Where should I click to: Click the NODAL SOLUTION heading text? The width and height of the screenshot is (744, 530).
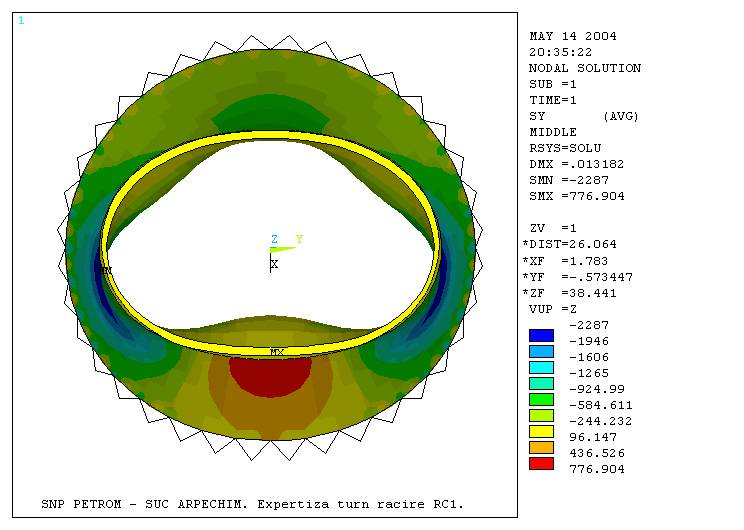[x=584, y=68]
